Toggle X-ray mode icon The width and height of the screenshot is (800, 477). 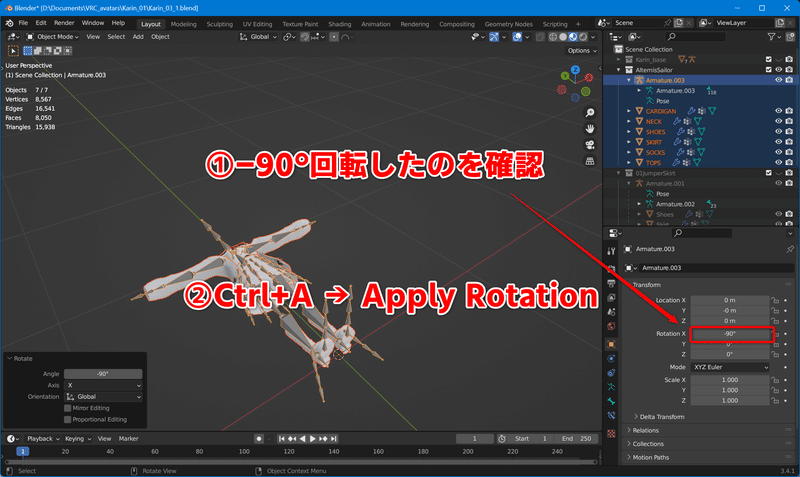[x=540, y=37]
